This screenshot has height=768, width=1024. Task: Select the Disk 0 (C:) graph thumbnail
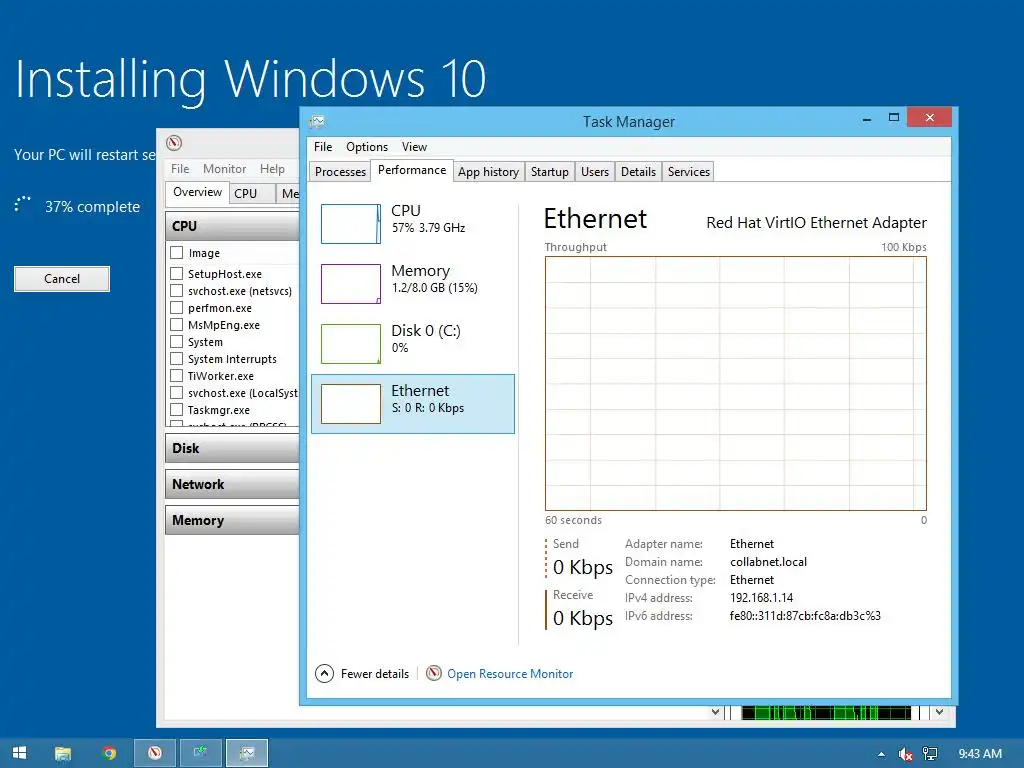[x=351, y=344]
